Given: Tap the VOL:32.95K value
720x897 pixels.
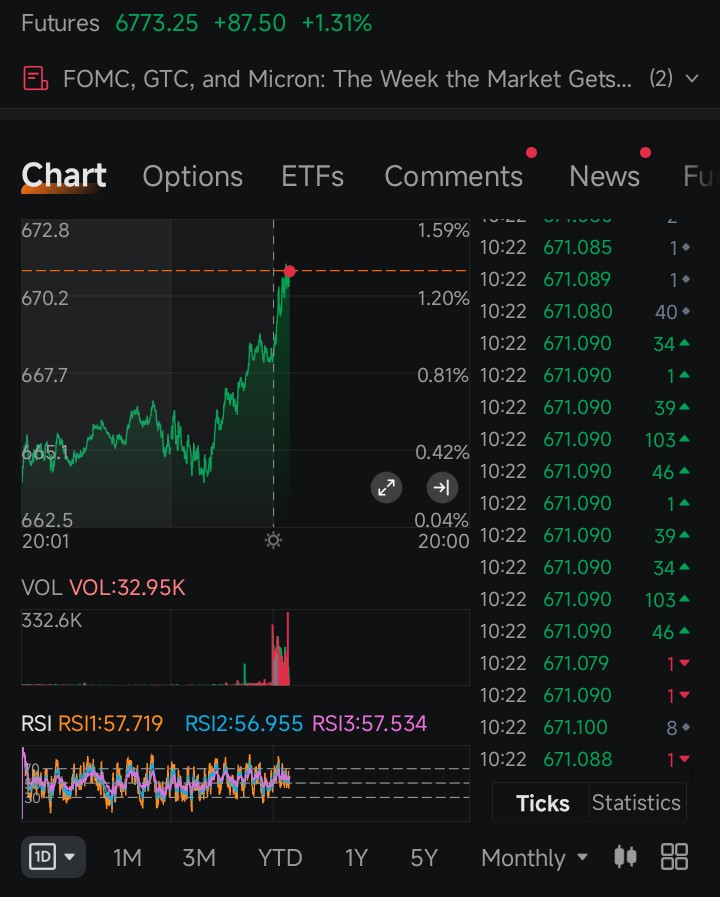Looking at the screenshot, I should click(x=127, y=588).
